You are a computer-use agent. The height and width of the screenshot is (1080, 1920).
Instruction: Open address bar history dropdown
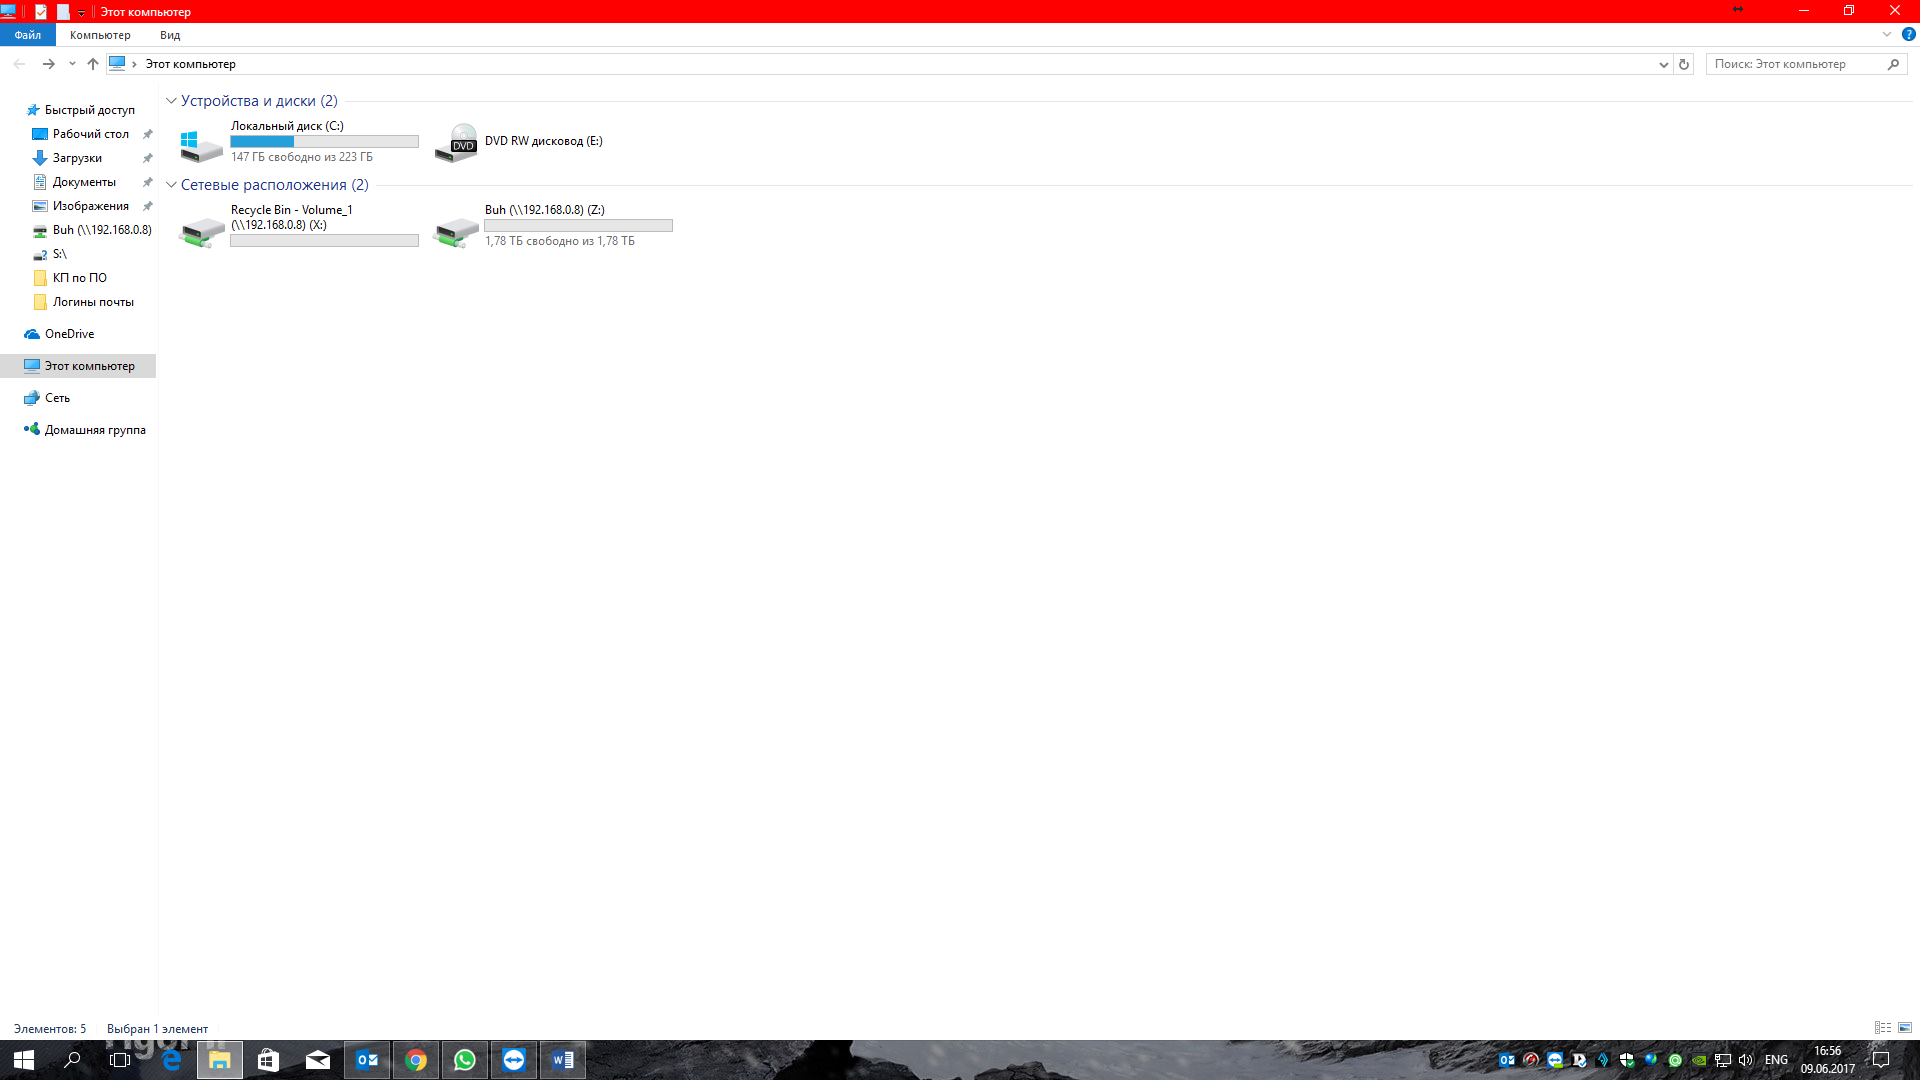tap(1663, 64)
